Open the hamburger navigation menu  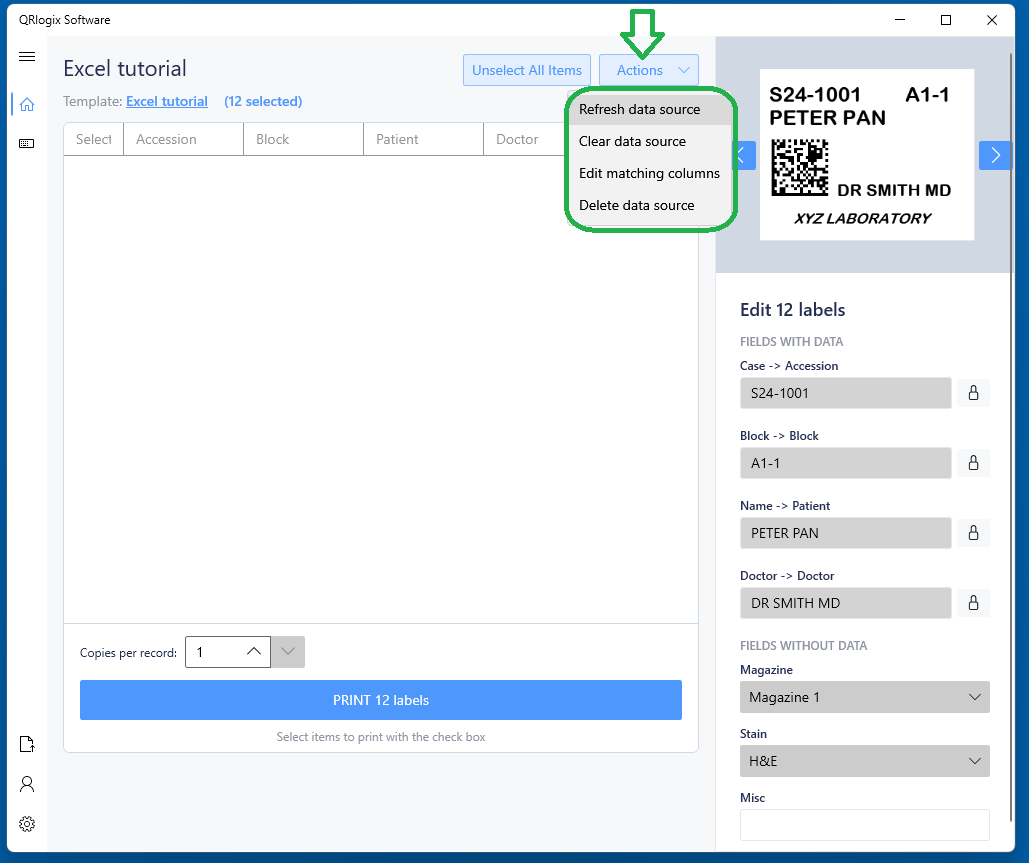pos(27,57)
